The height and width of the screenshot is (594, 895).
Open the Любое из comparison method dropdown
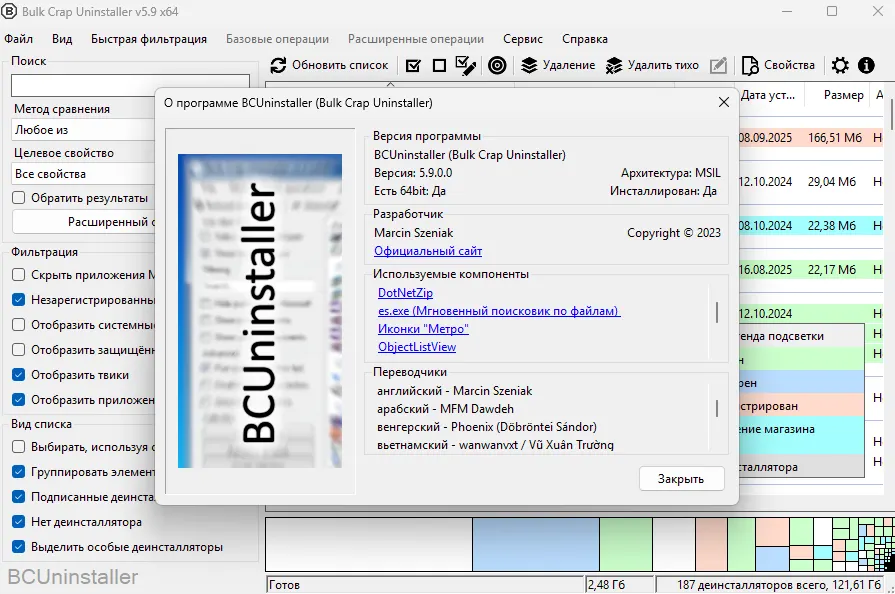point(82,130)
